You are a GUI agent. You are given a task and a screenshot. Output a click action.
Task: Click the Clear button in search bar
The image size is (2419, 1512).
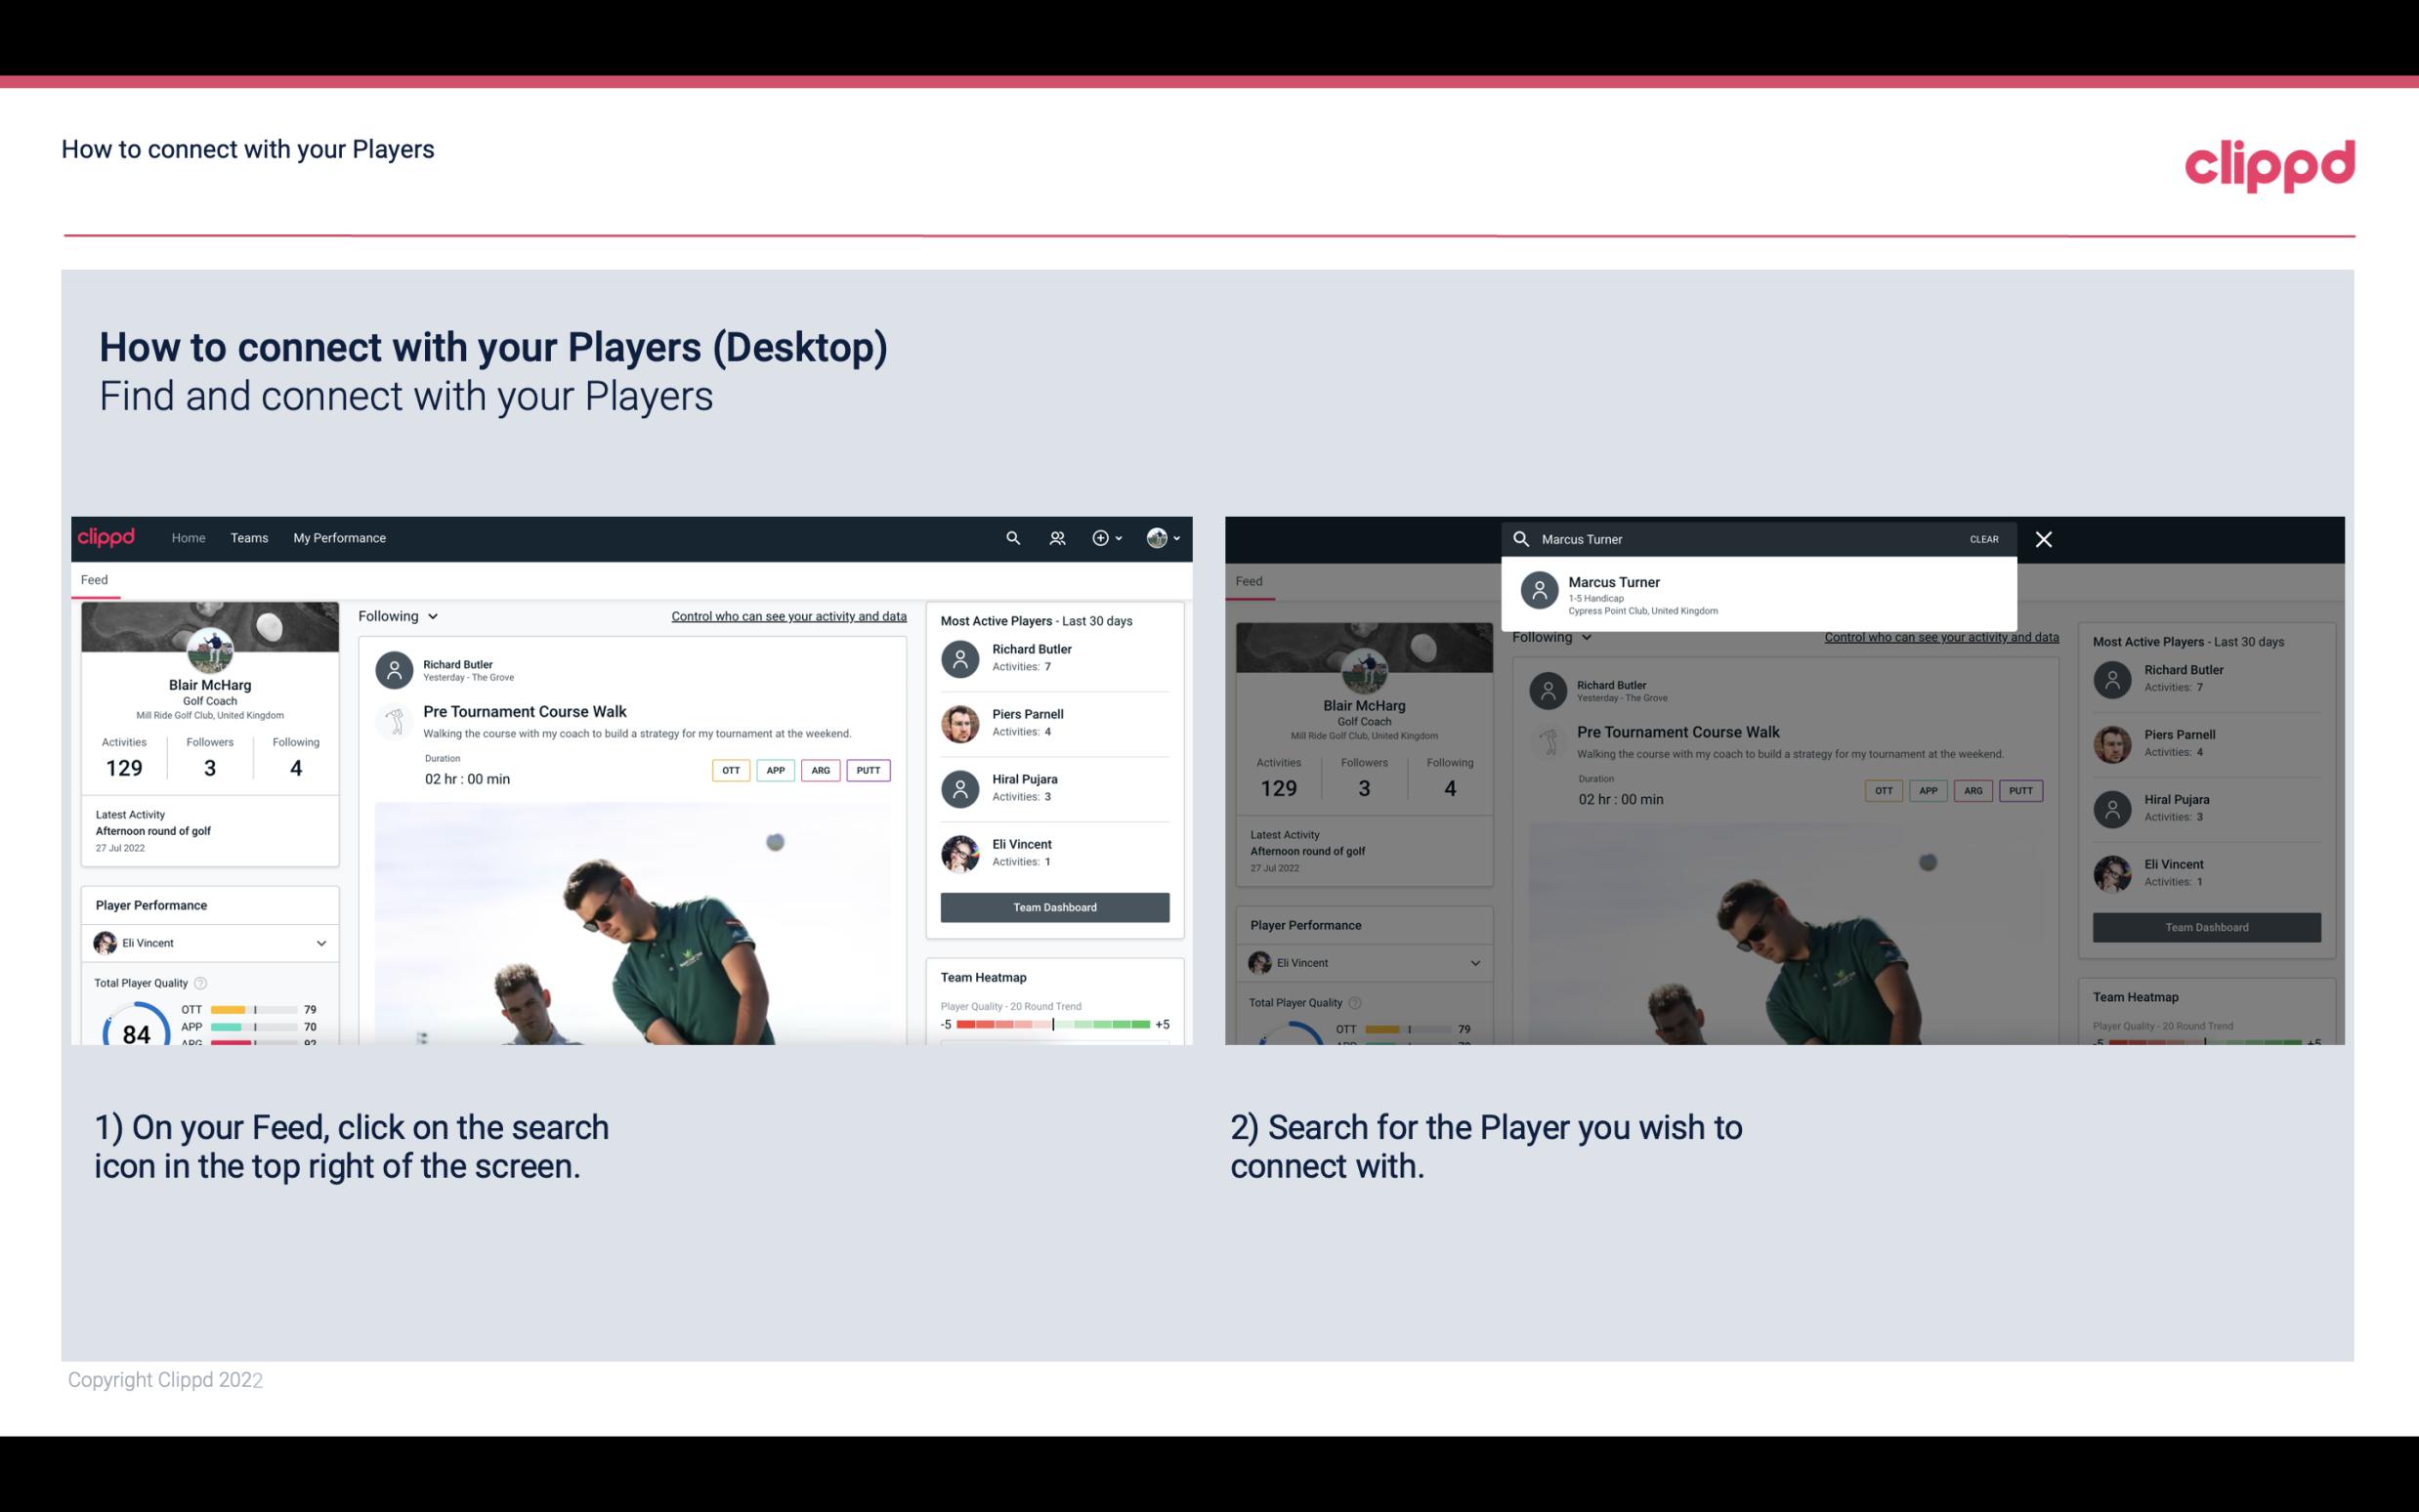pyautogui.click(x=1983, y=538)
